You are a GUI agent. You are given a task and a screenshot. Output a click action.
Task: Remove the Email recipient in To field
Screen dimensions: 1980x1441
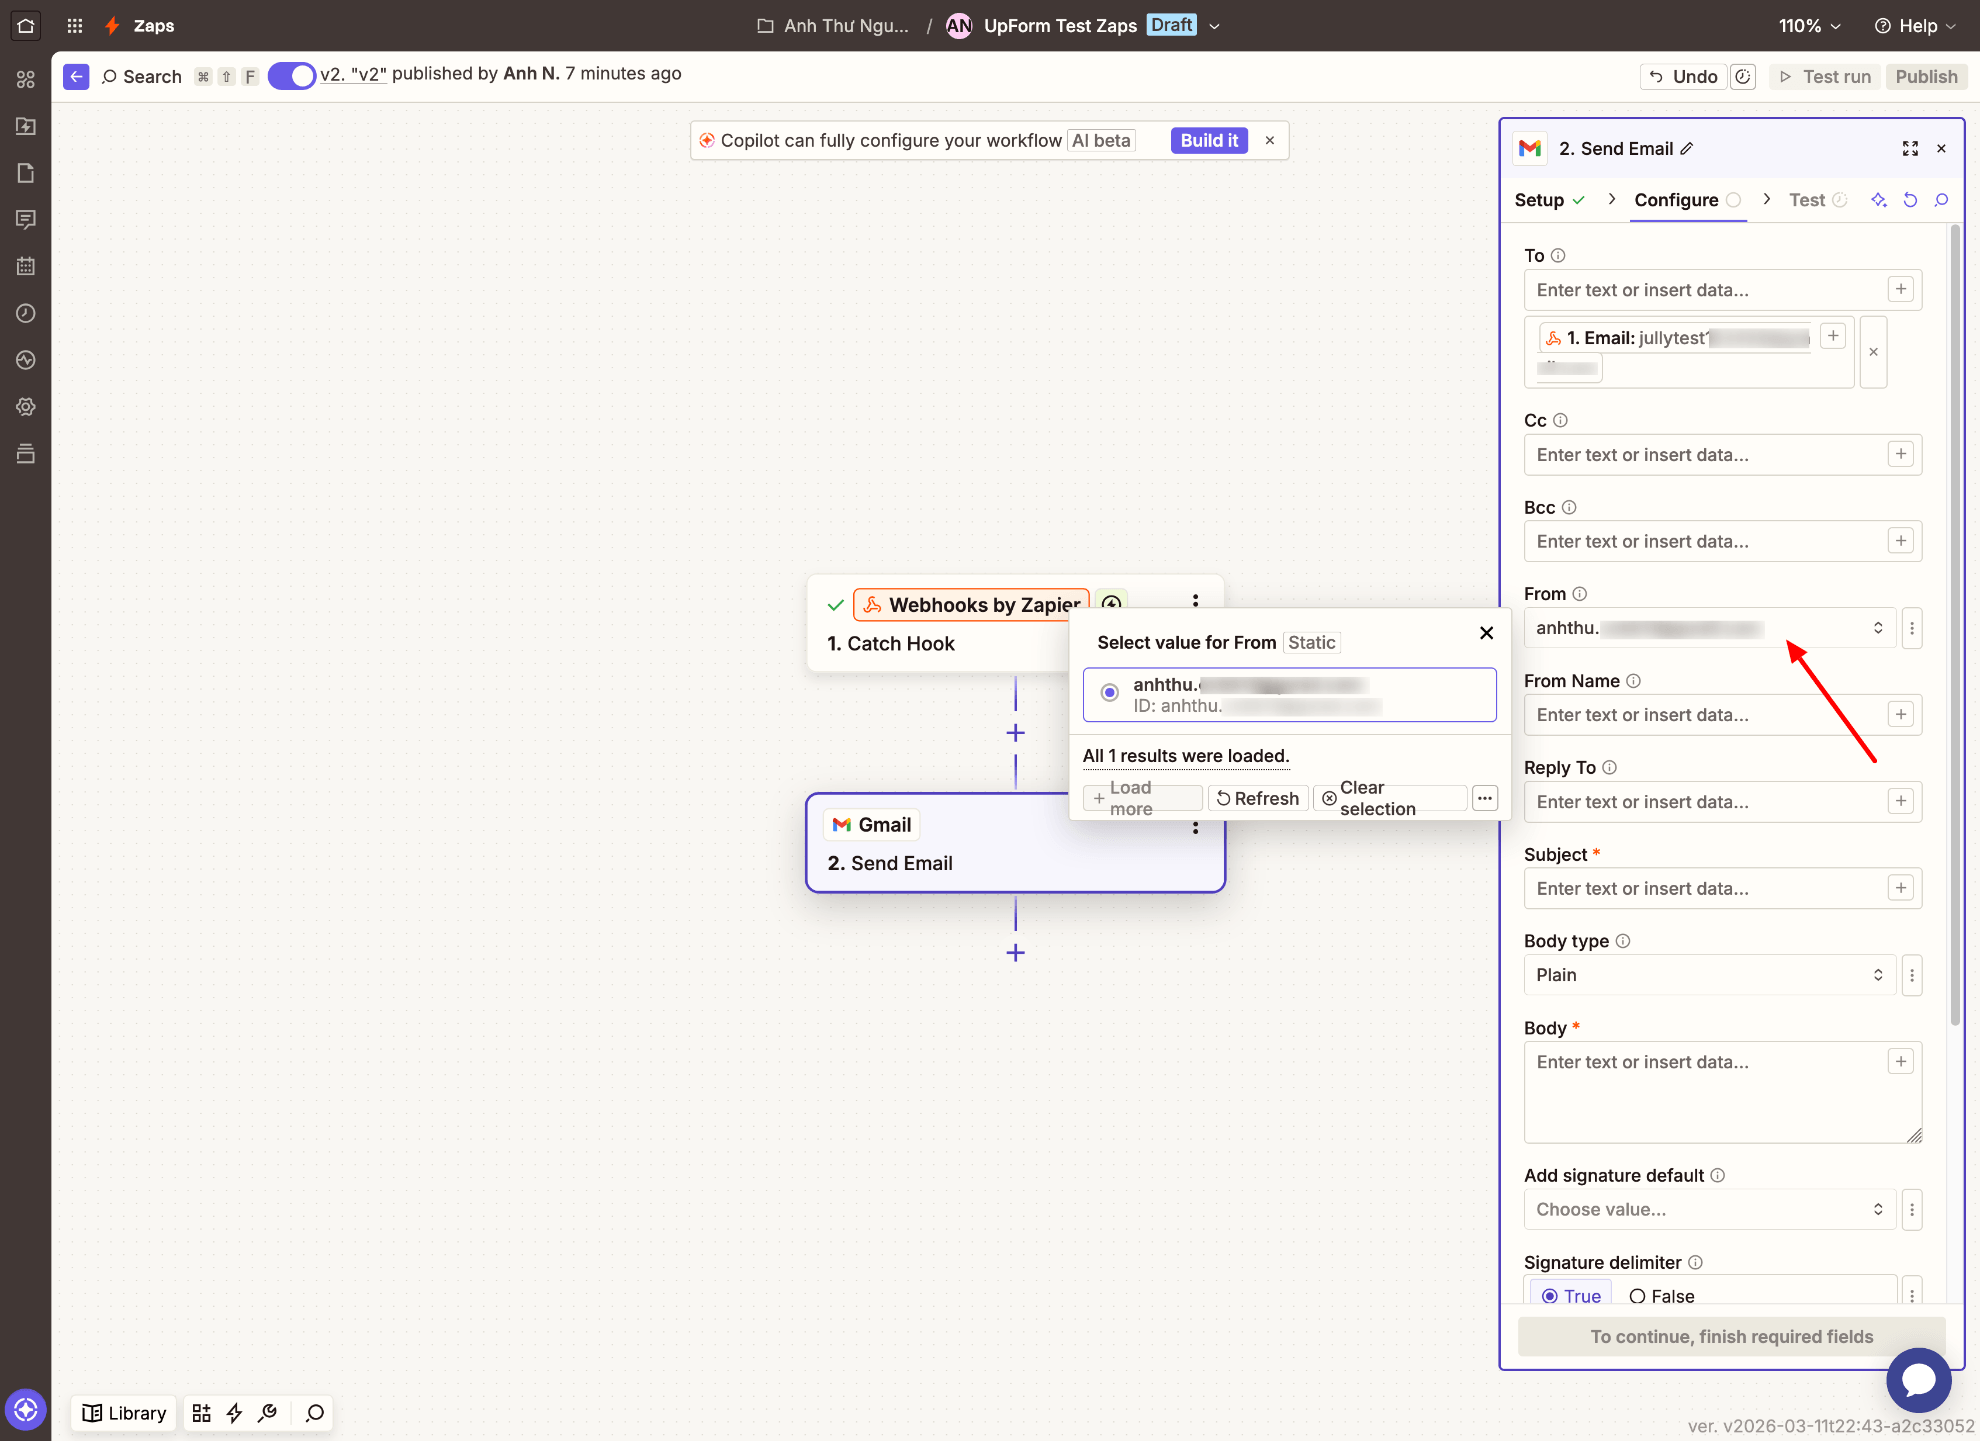click(x=1873, y=352)
